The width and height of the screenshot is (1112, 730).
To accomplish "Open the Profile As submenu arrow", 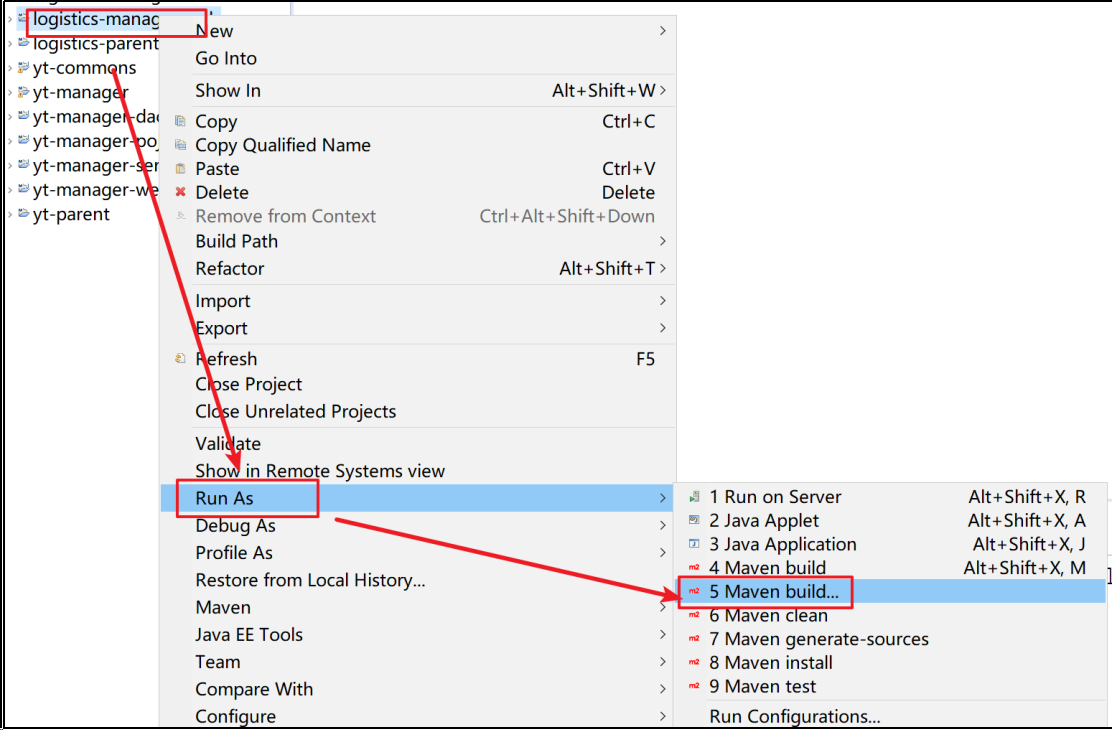I will (662, 553).
